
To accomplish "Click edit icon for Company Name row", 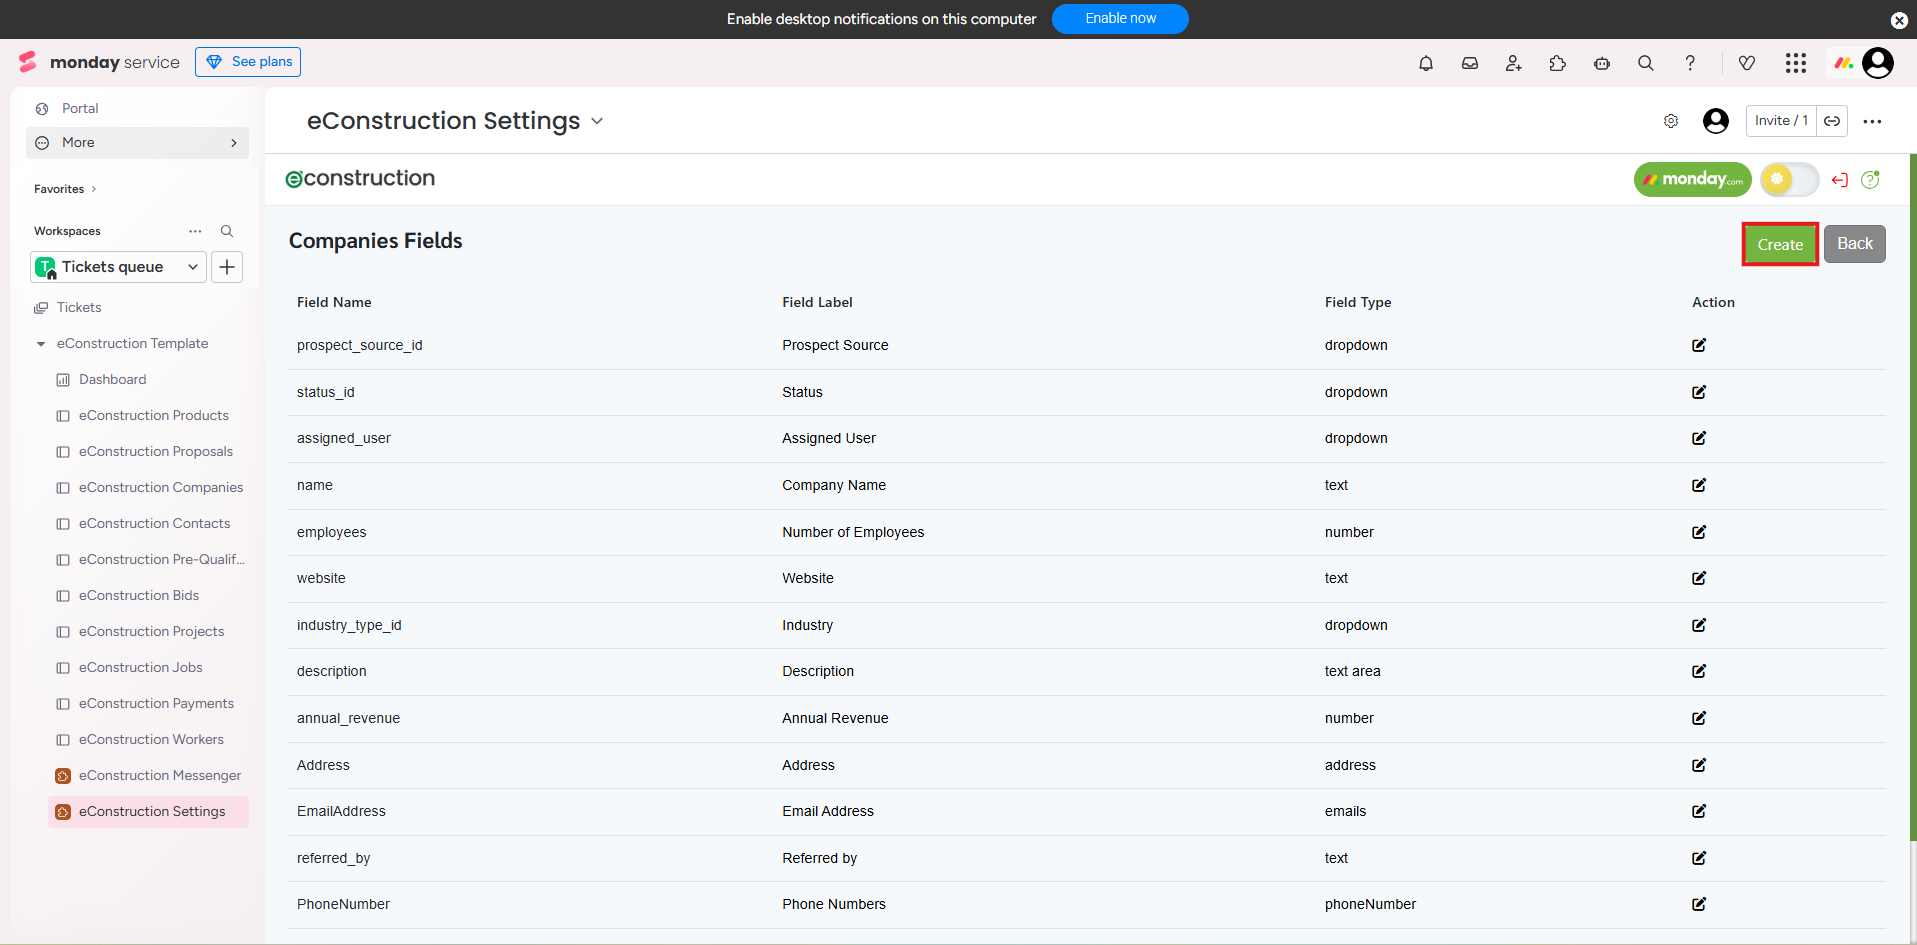I will click(1698, 485).
